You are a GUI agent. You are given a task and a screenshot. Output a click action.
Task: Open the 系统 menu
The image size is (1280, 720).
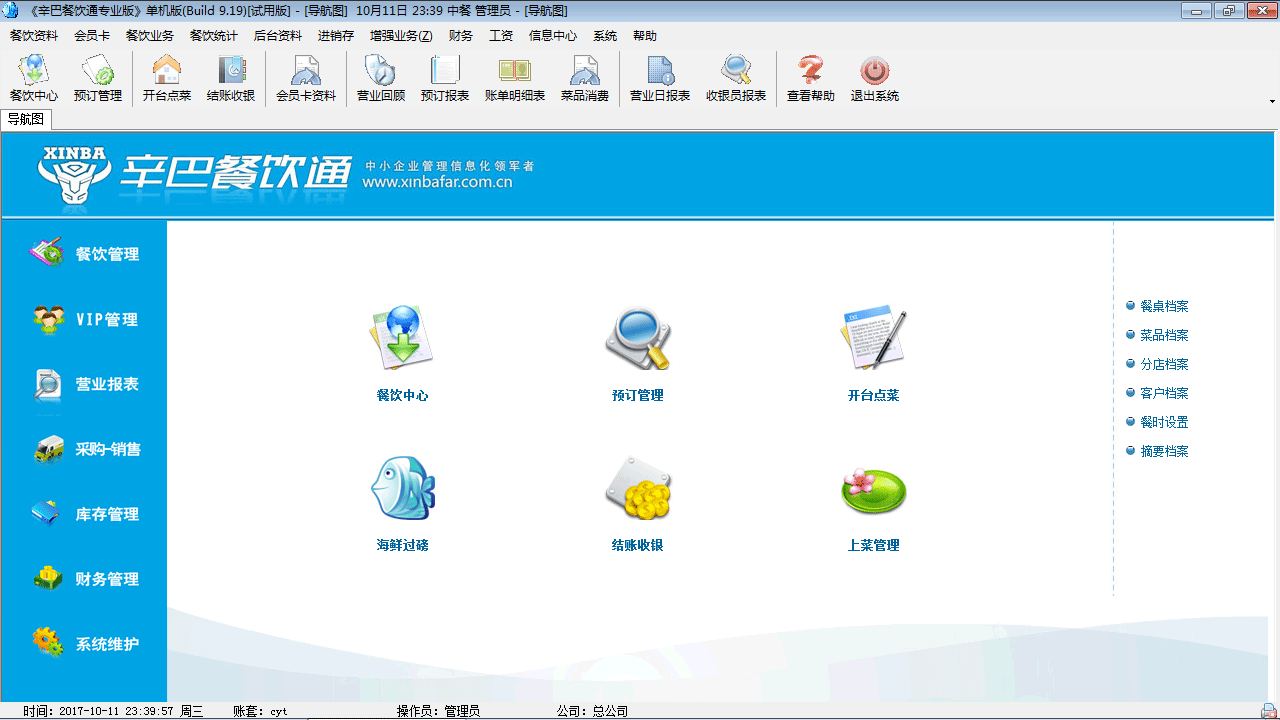(x=605, y=36)
